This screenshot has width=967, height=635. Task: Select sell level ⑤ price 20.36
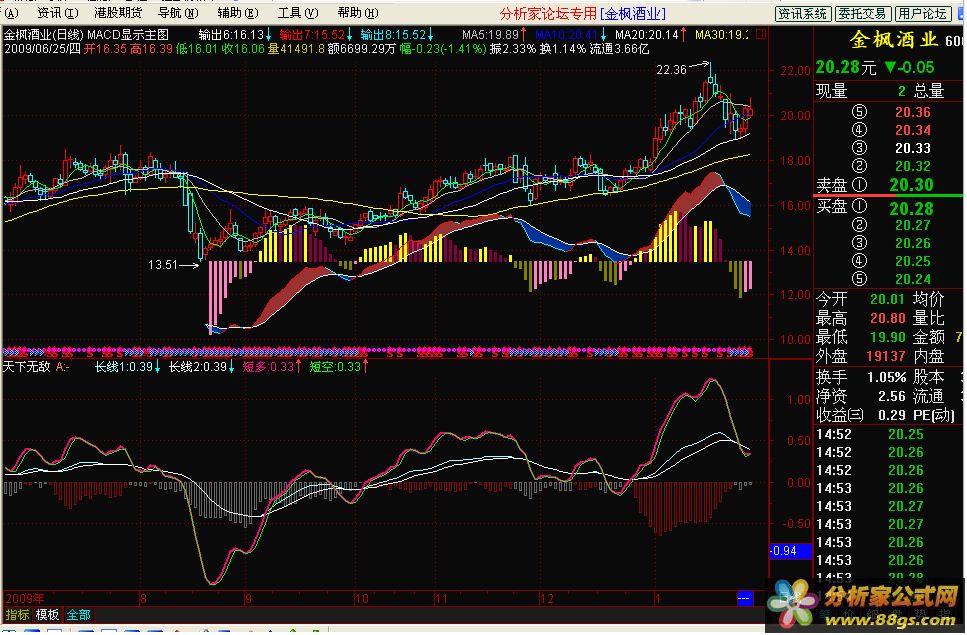(913, 112)
